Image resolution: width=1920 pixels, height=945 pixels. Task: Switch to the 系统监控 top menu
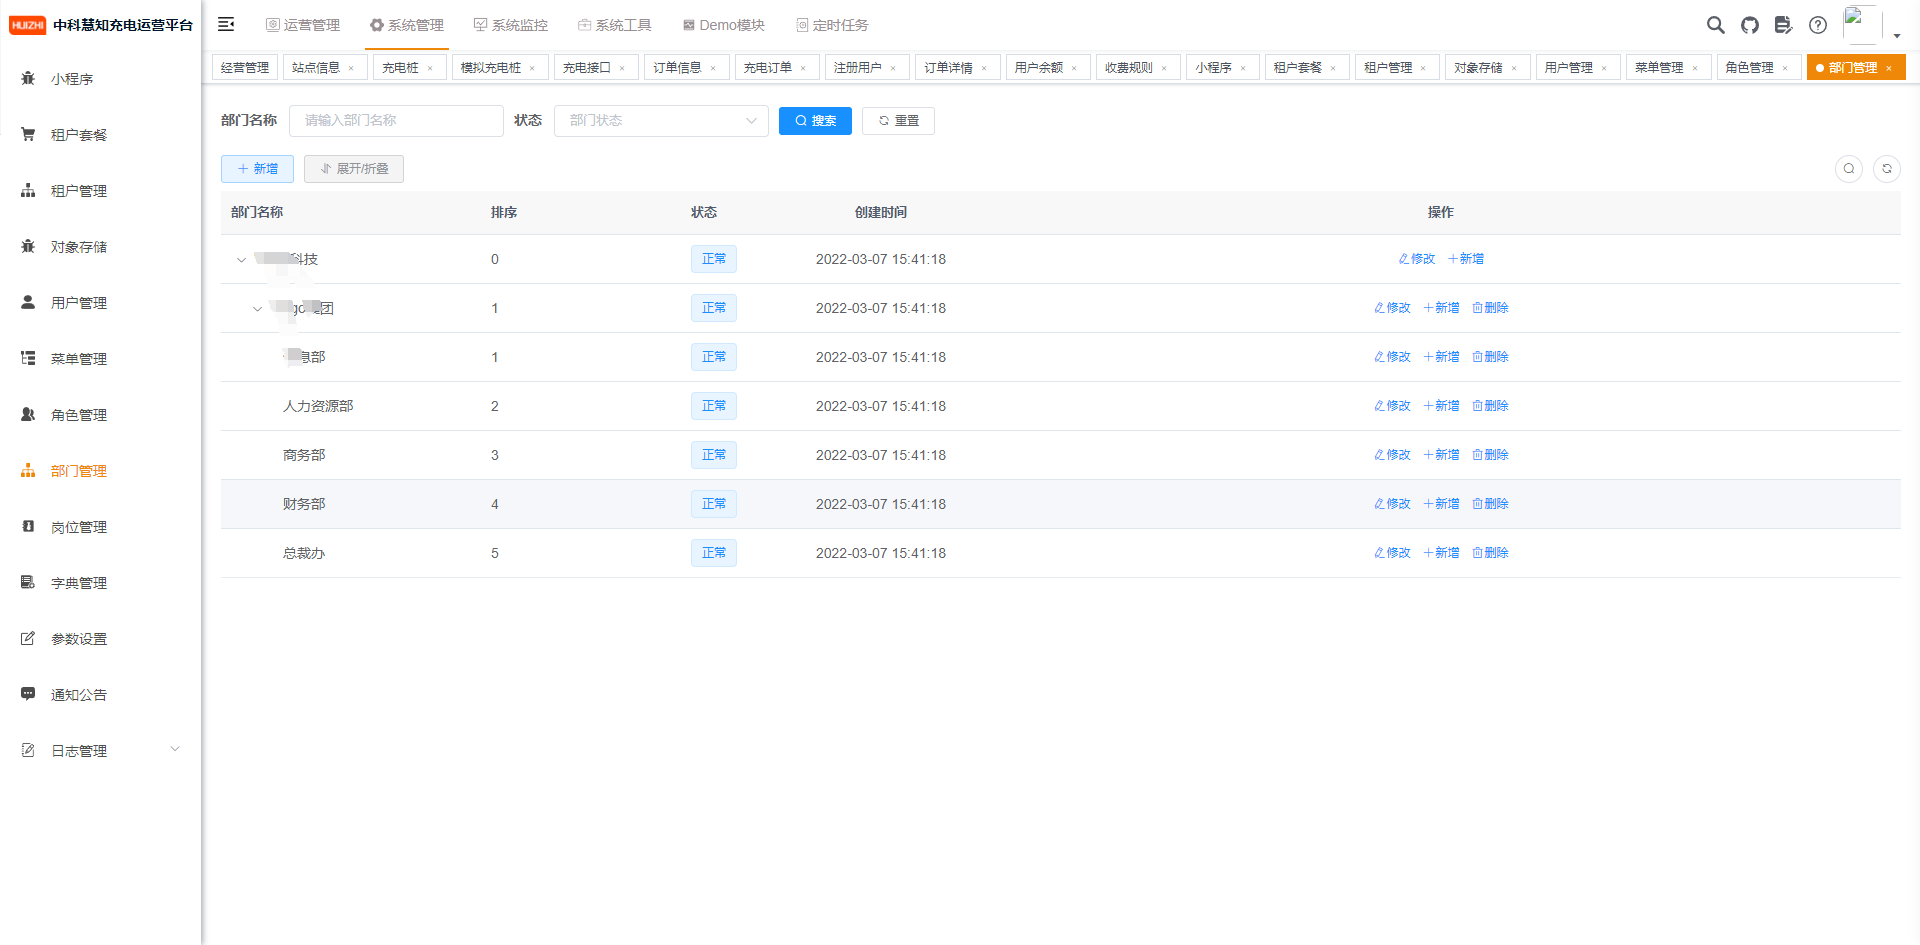[510, 25]
